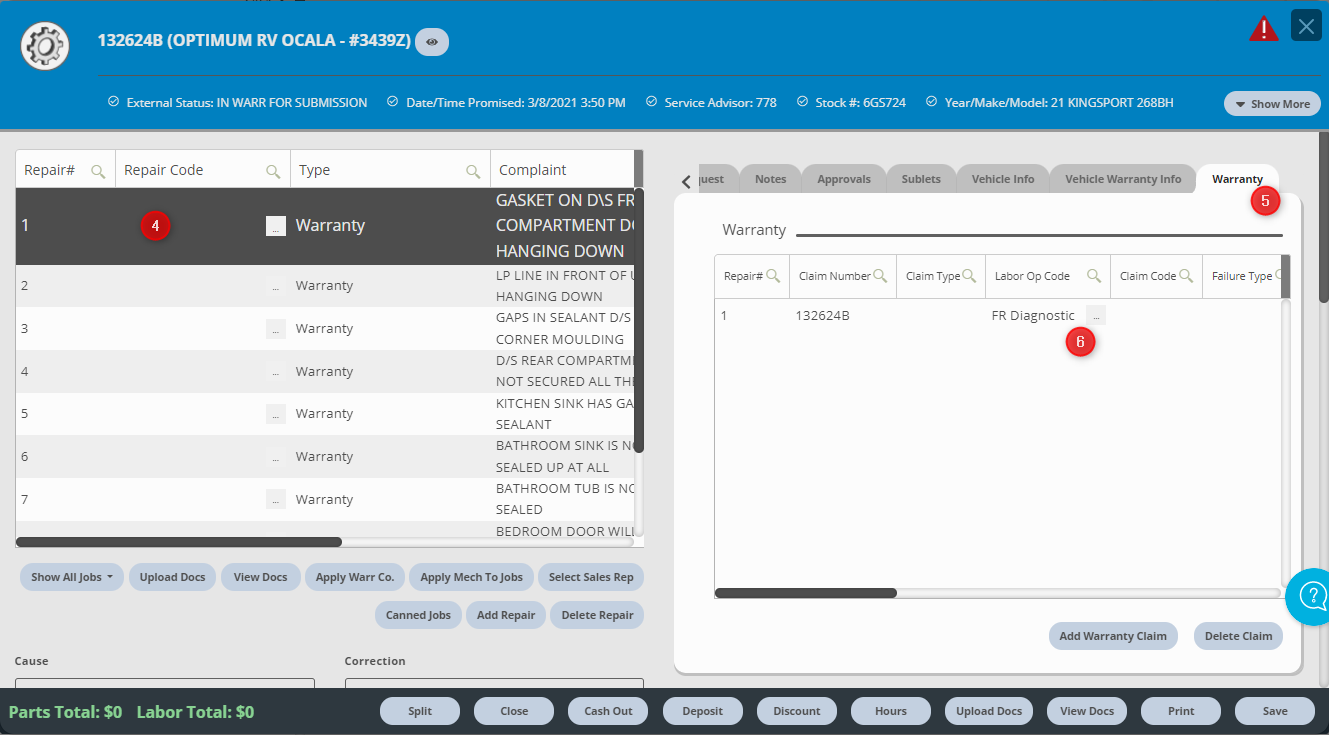Click Print button
This screenshot has height=735, width=1329.
(x=1181, y=711)
